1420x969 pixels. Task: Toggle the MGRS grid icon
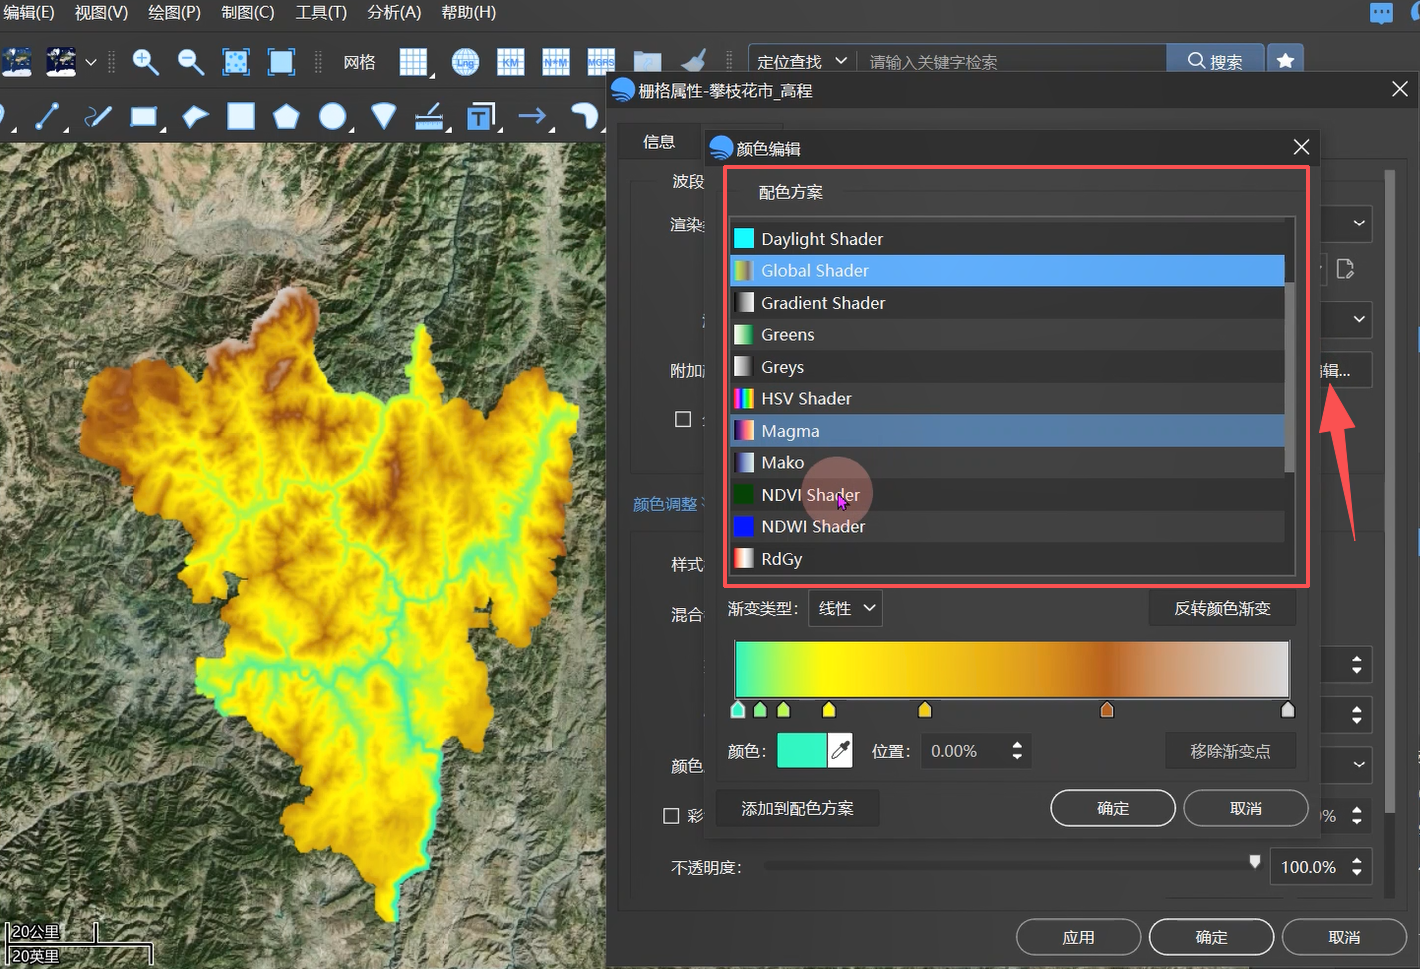pos(601,62)
